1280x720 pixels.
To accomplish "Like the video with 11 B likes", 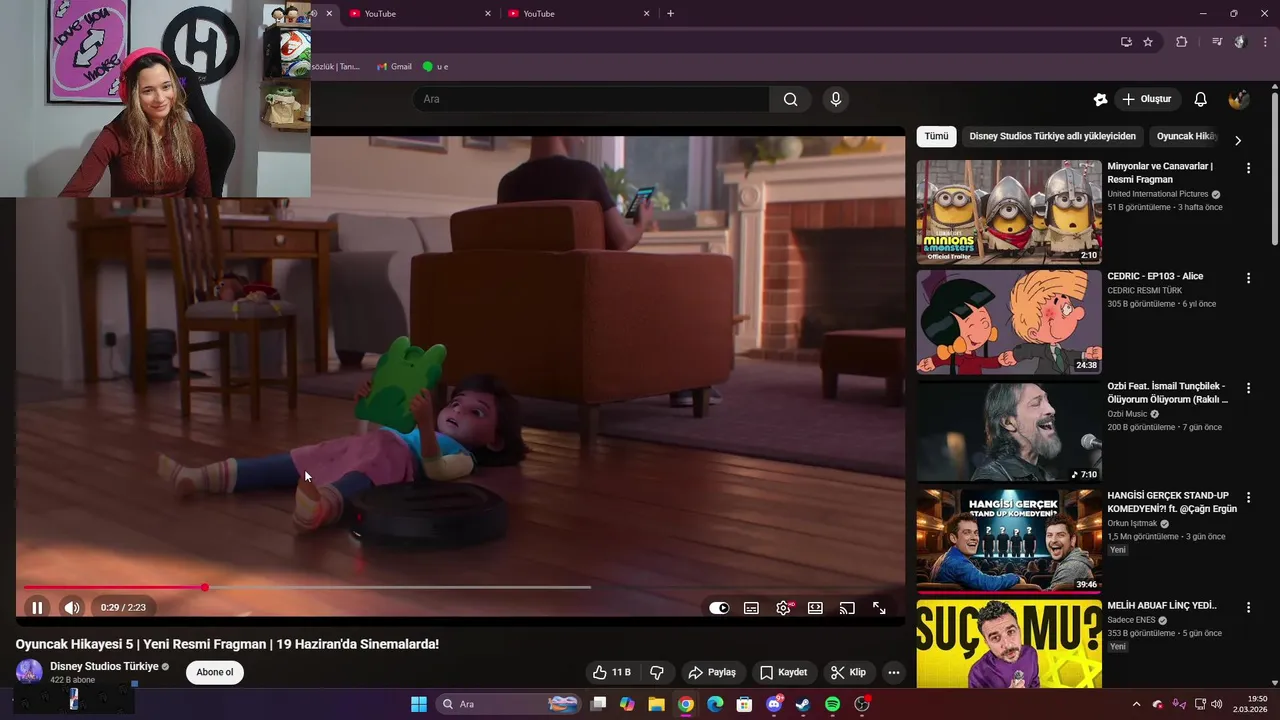I will (611, 672).
